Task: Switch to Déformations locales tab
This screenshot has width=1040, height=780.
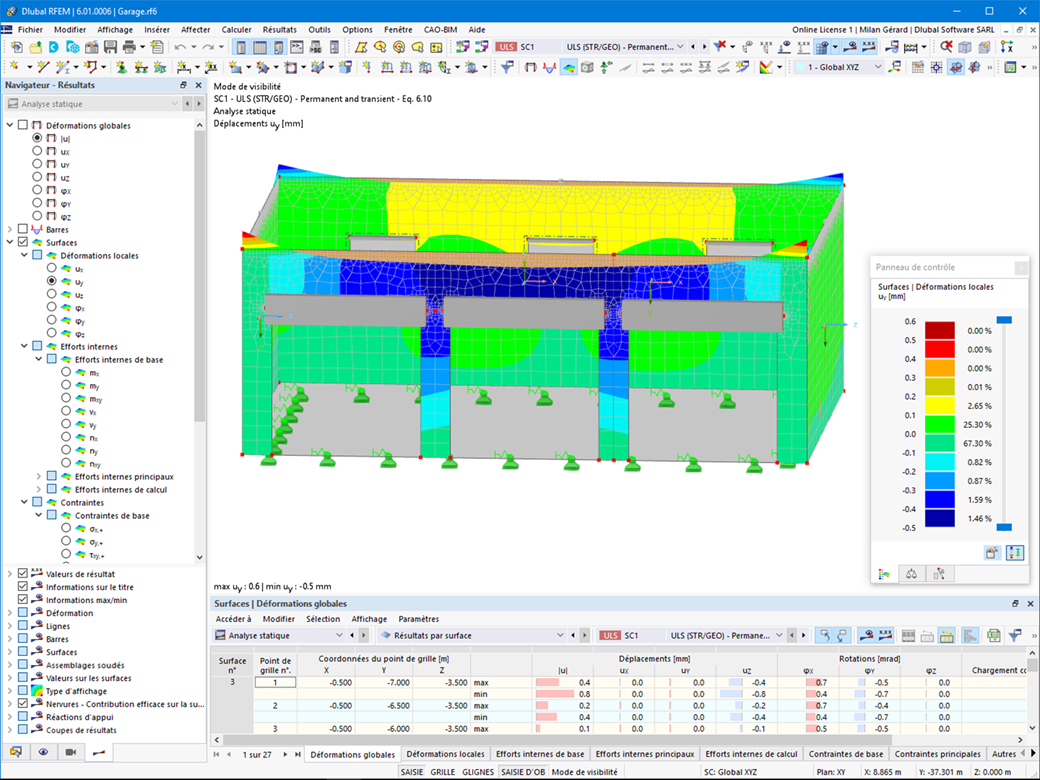Action: coord(445,753)
